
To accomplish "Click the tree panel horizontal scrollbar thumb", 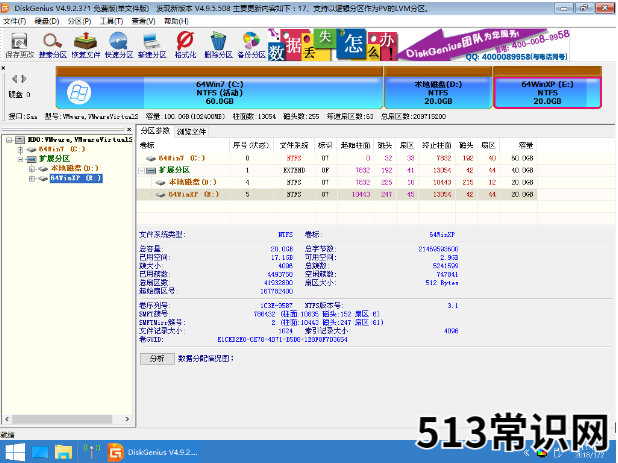I will pos(61,419).
